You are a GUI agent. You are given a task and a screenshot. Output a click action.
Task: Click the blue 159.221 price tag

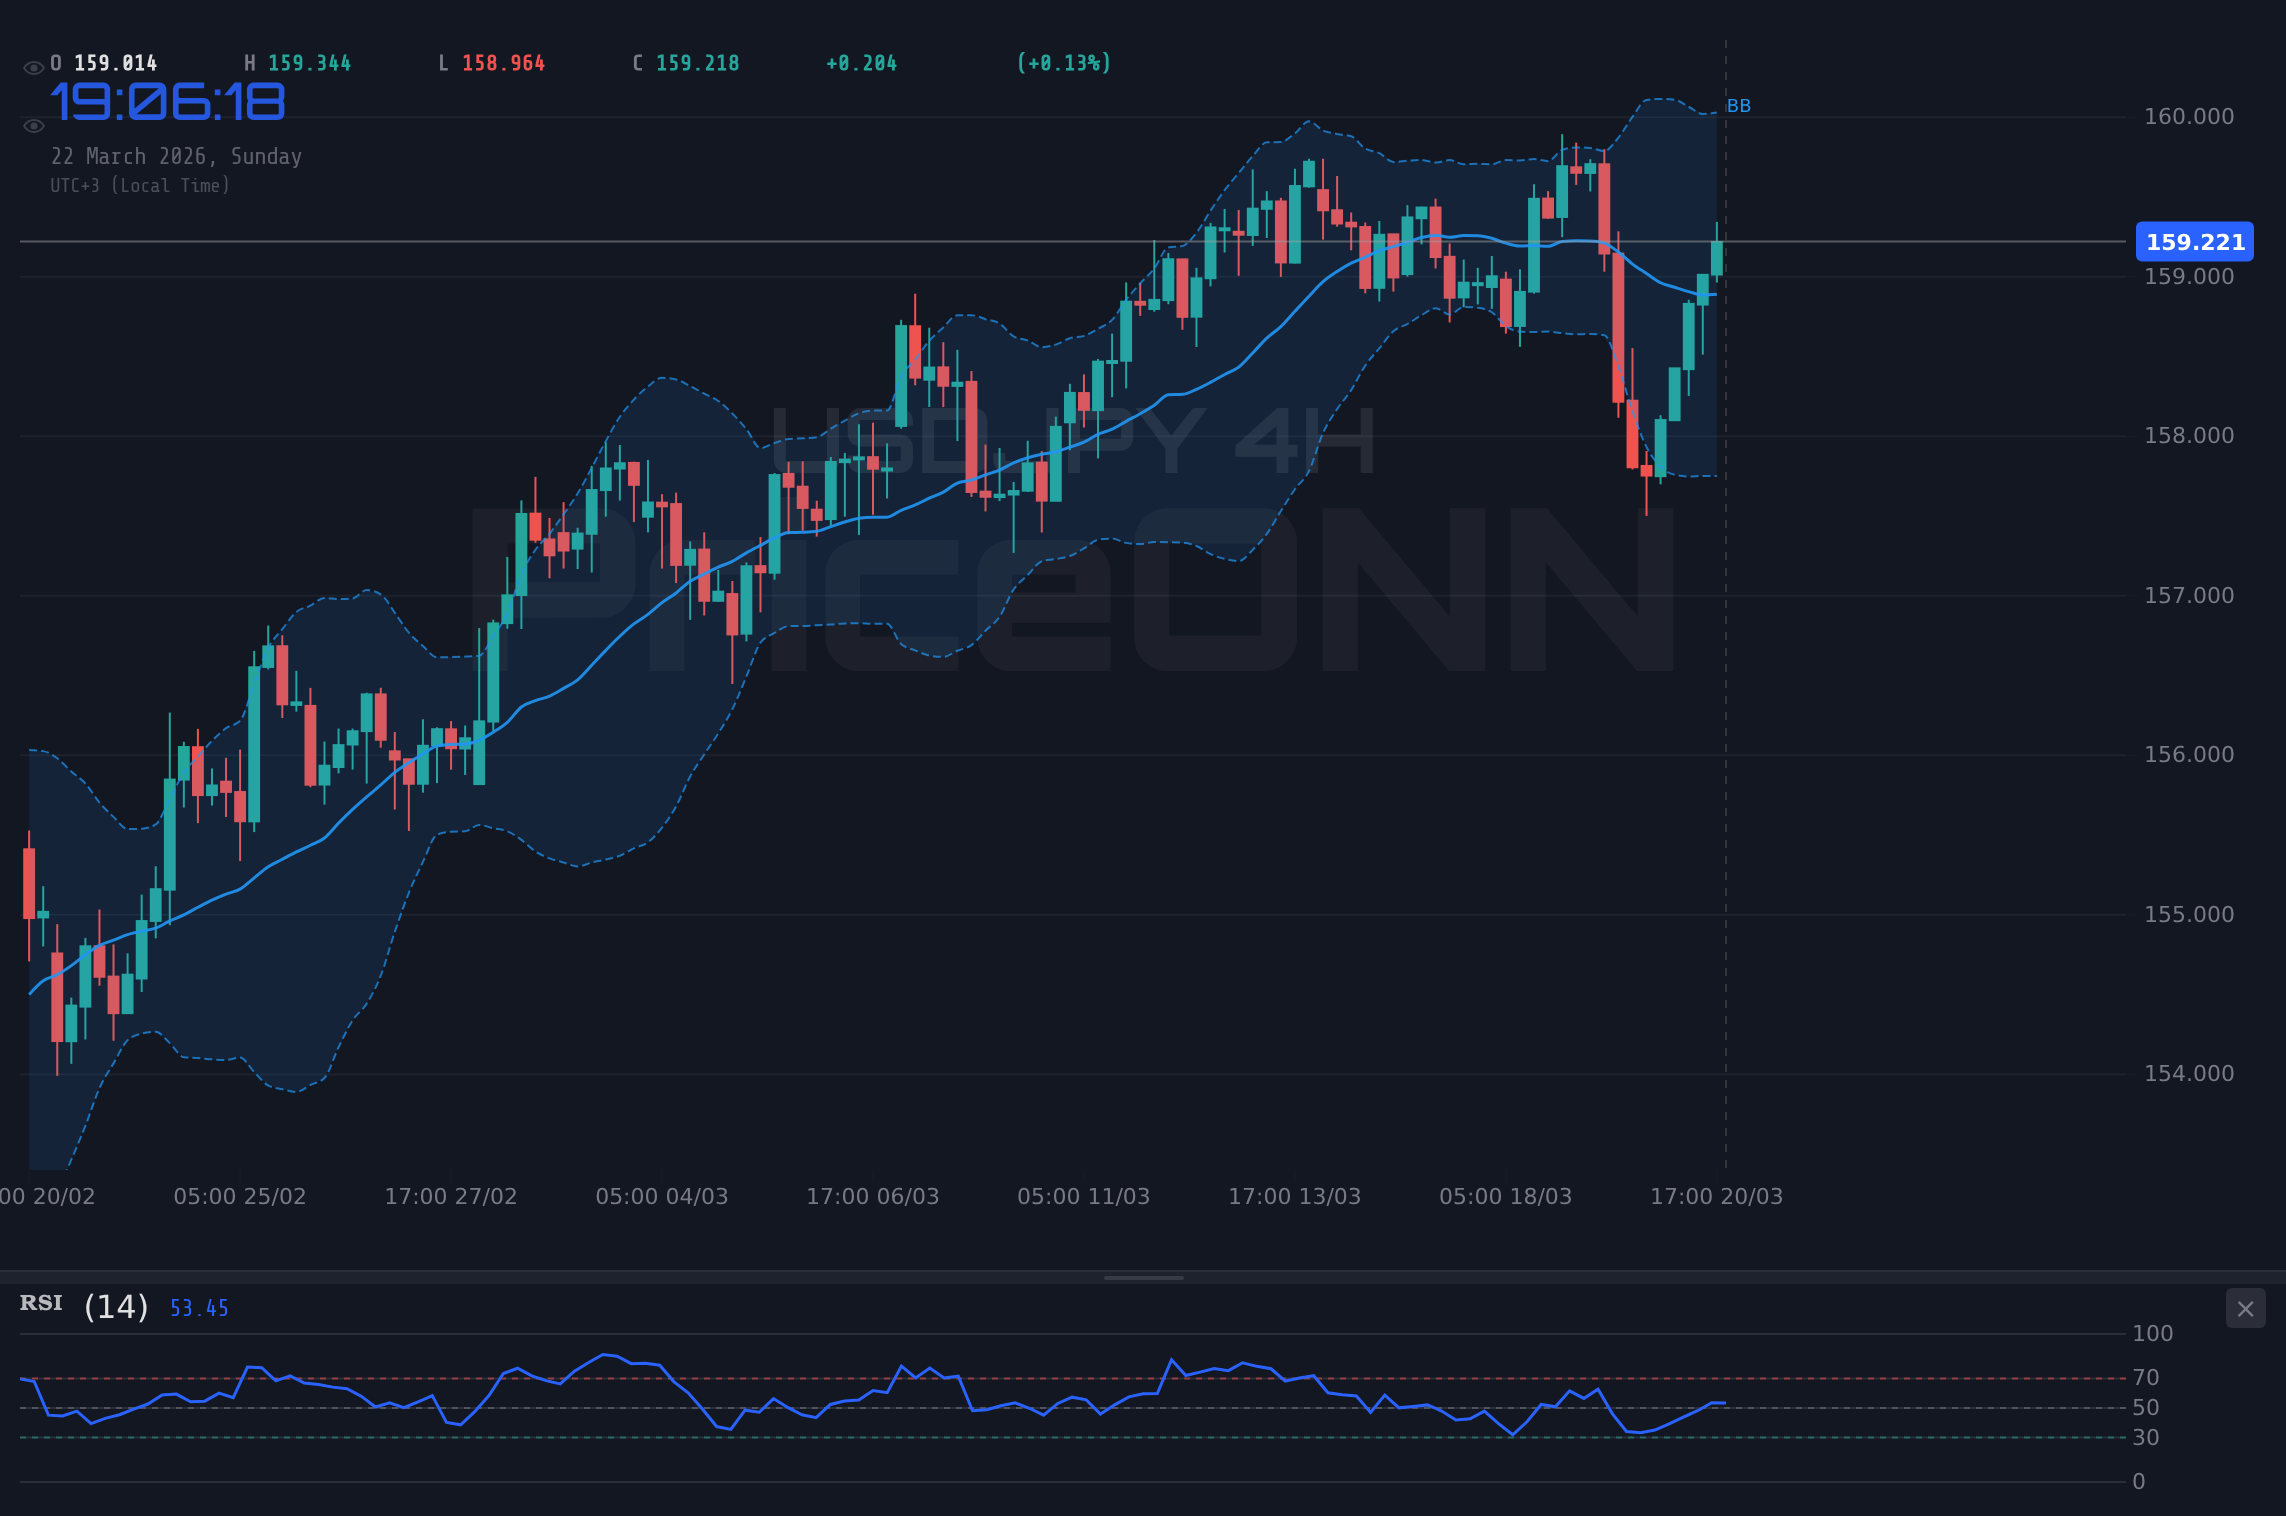coord(2194,241)
